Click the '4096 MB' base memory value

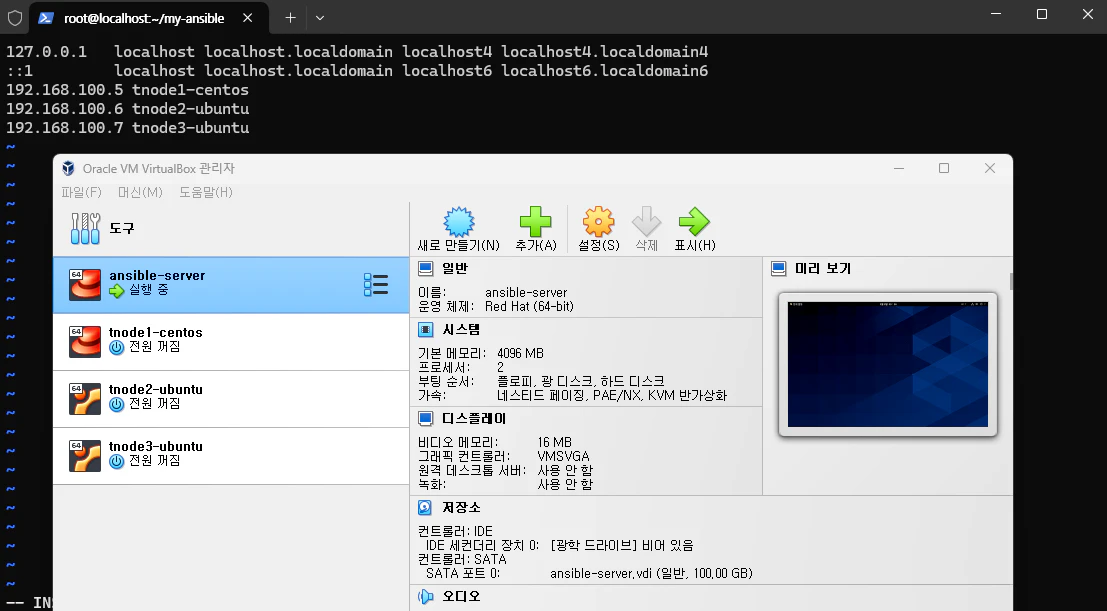point(520,353)
